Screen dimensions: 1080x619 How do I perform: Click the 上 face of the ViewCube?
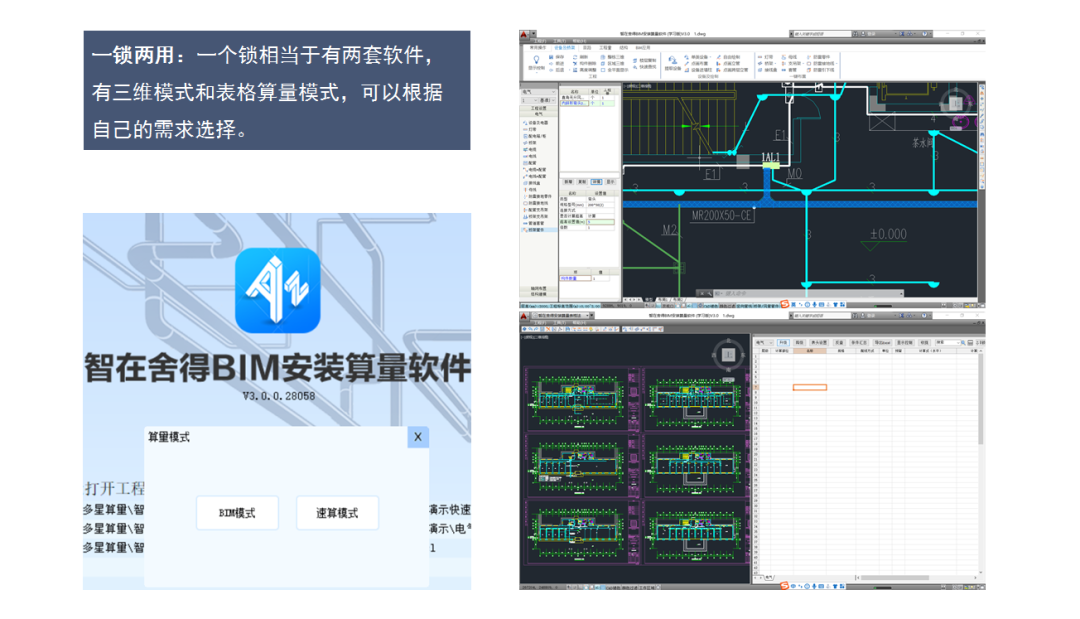pos(729,355)
